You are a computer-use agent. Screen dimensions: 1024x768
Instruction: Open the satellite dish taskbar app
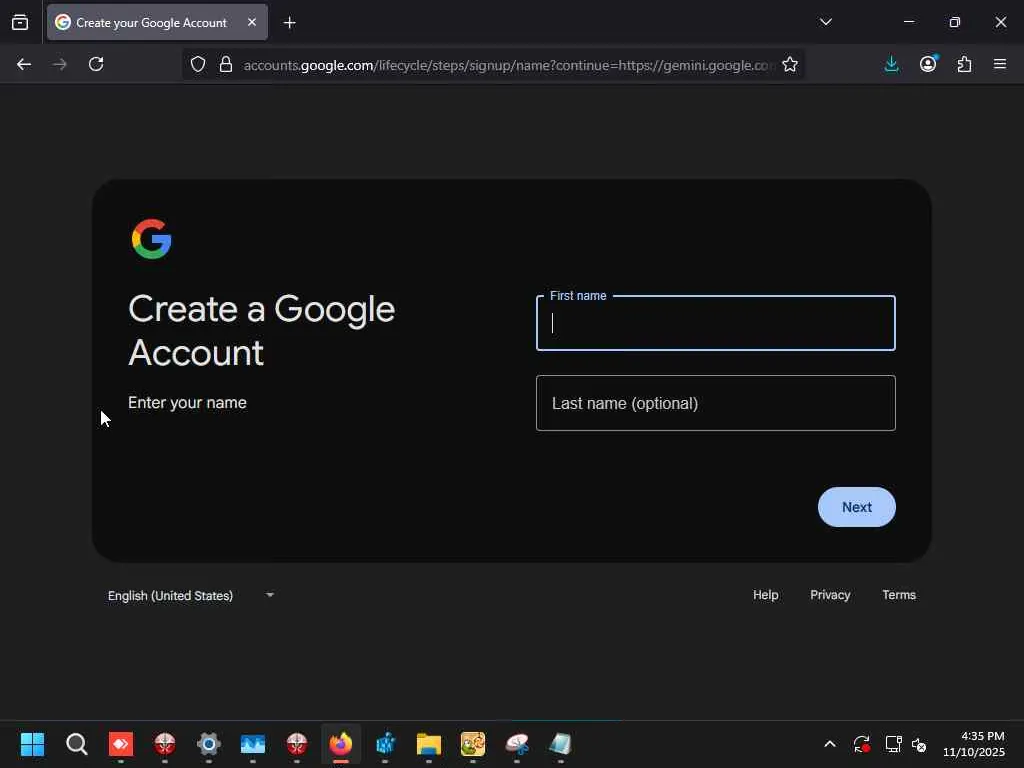click(x=517, y=744)
